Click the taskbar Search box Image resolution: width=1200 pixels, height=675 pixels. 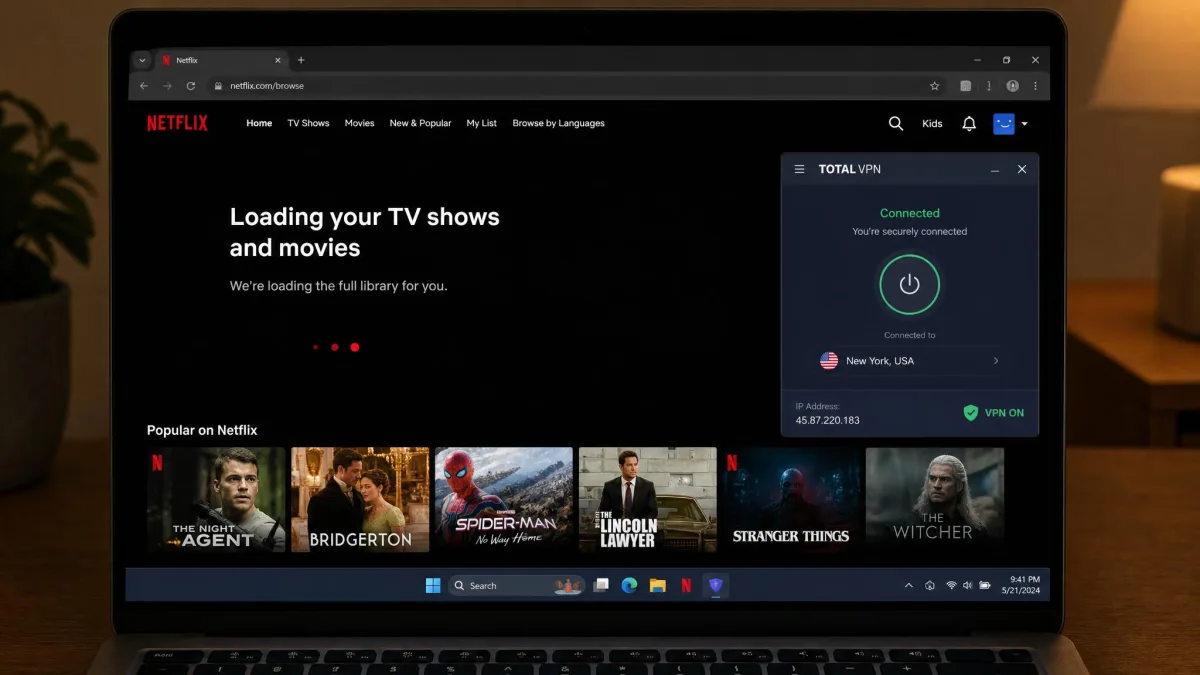pyautogui.click(x=516, y=586)
